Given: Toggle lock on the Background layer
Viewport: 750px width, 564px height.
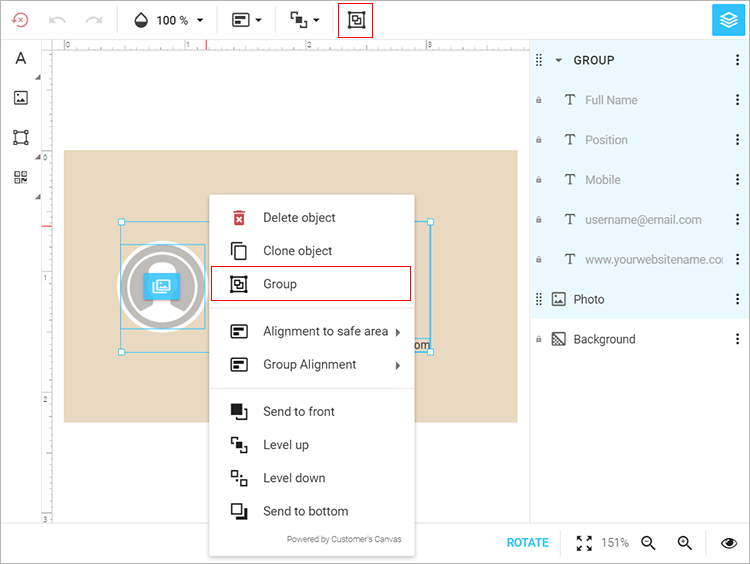Looking at the screenshot, I should (539, 340).
